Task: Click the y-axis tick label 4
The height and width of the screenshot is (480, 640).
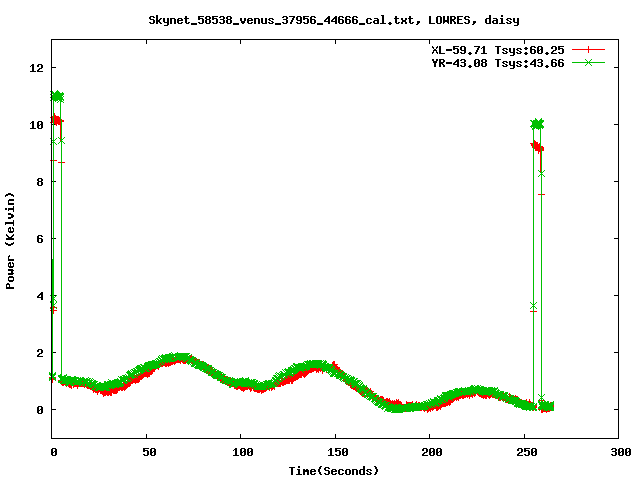Action: 40,296
